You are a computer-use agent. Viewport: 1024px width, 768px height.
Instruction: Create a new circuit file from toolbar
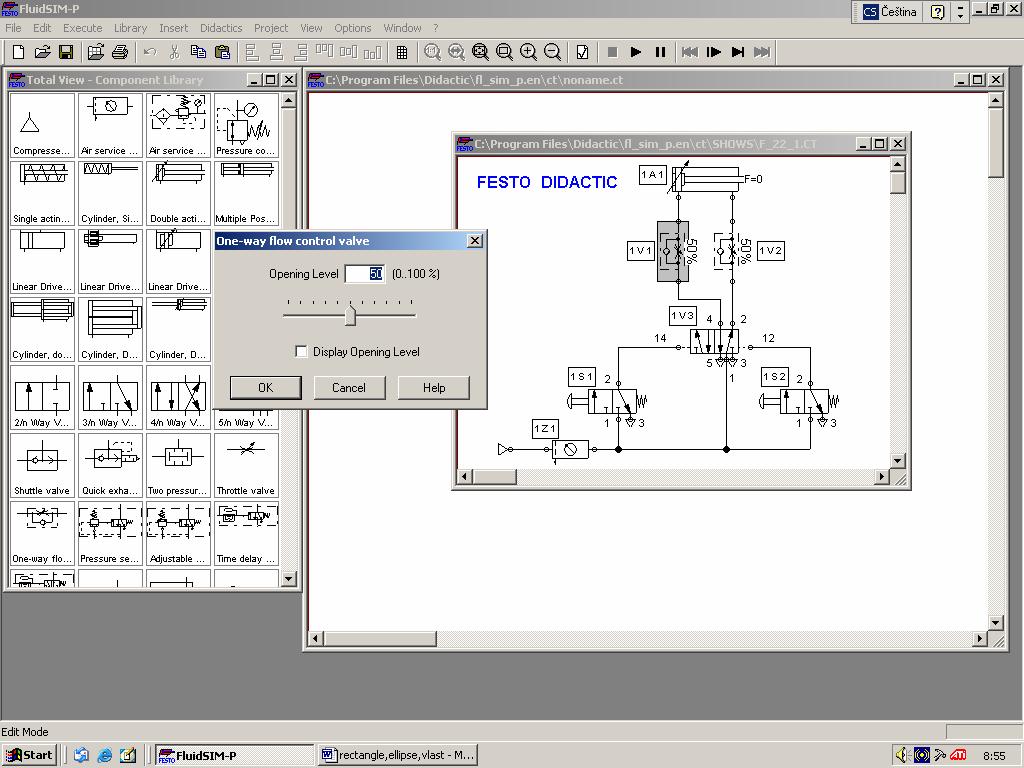pos(19,52)
